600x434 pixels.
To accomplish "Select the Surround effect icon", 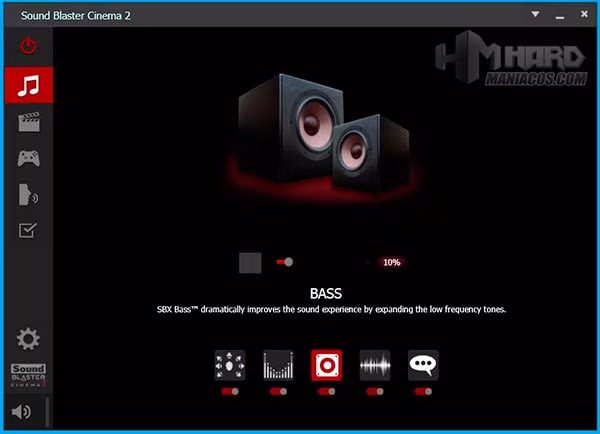I will point(230,365).
